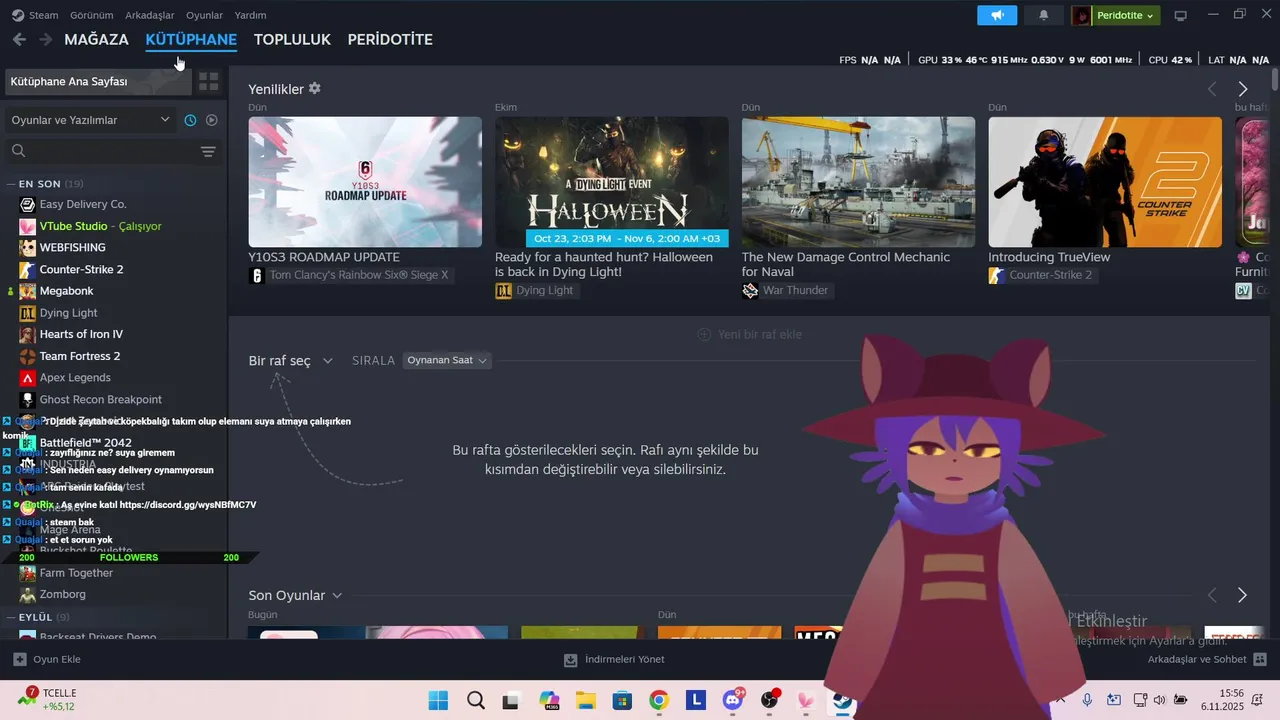Screen dimensions: 1280x720
Task: Change the Oynanan Saat sort dropdown
Action: [x=447, y=360]
